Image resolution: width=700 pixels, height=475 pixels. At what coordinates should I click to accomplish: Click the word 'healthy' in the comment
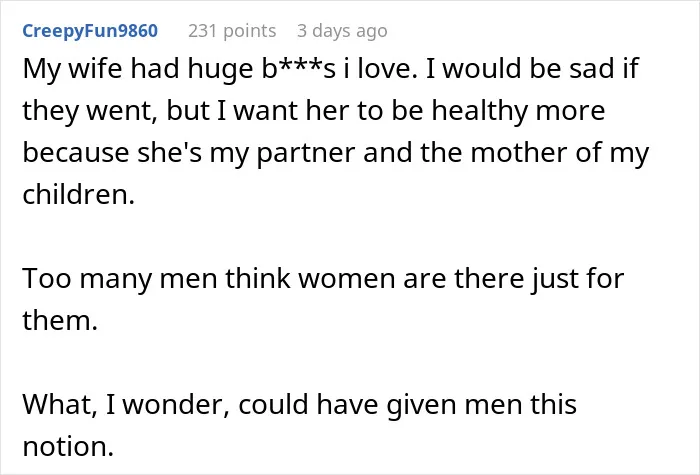click(479, 112)
